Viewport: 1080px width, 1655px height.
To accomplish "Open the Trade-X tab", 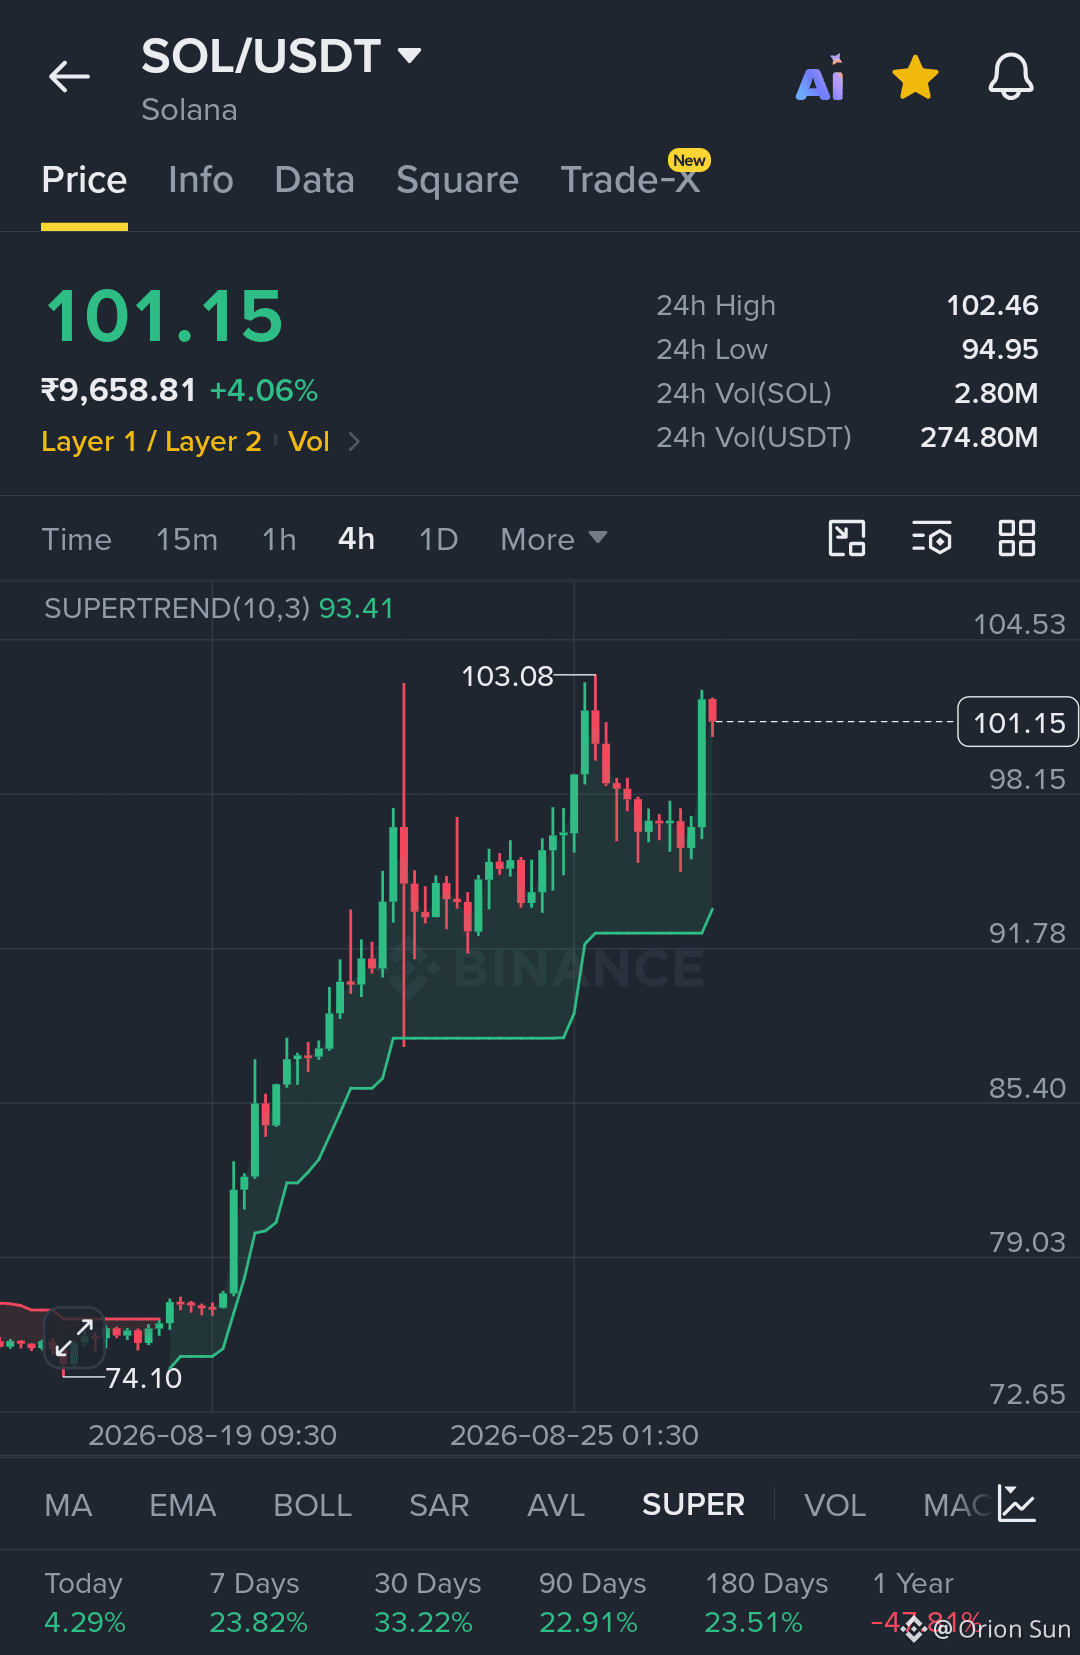I will [630, 180].
